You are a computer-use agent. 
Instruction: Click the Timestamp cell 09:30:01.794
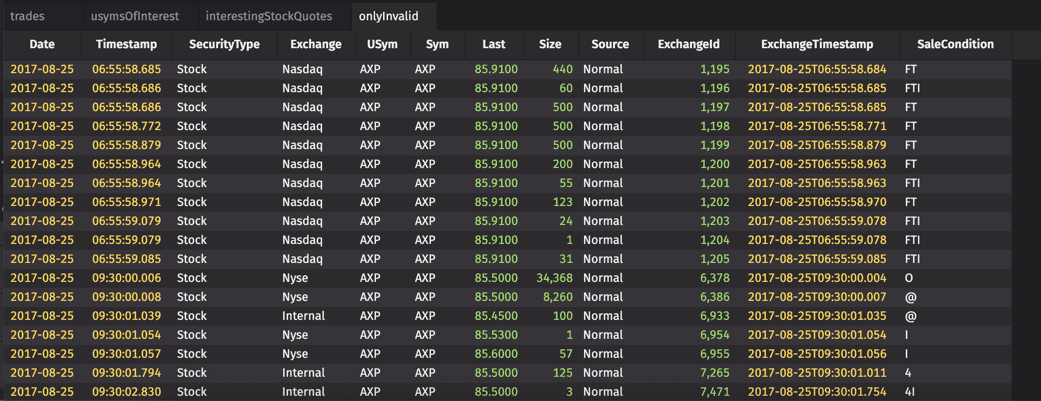pos(126,373)
